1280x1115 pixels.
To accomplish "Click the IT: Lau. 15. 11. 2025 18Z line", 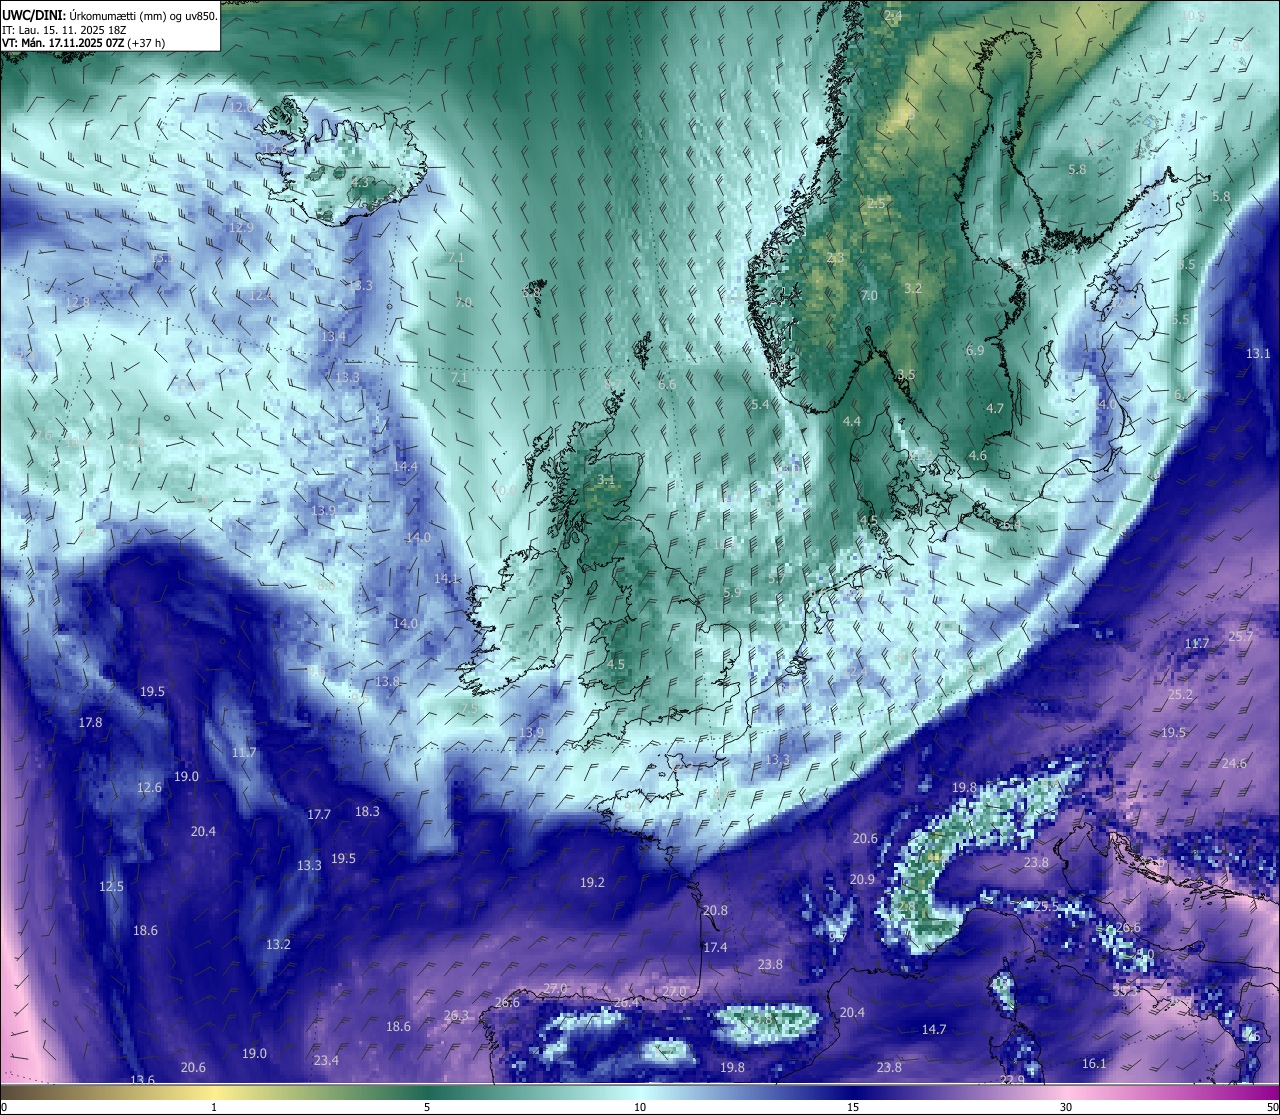I will pos(63,30).
